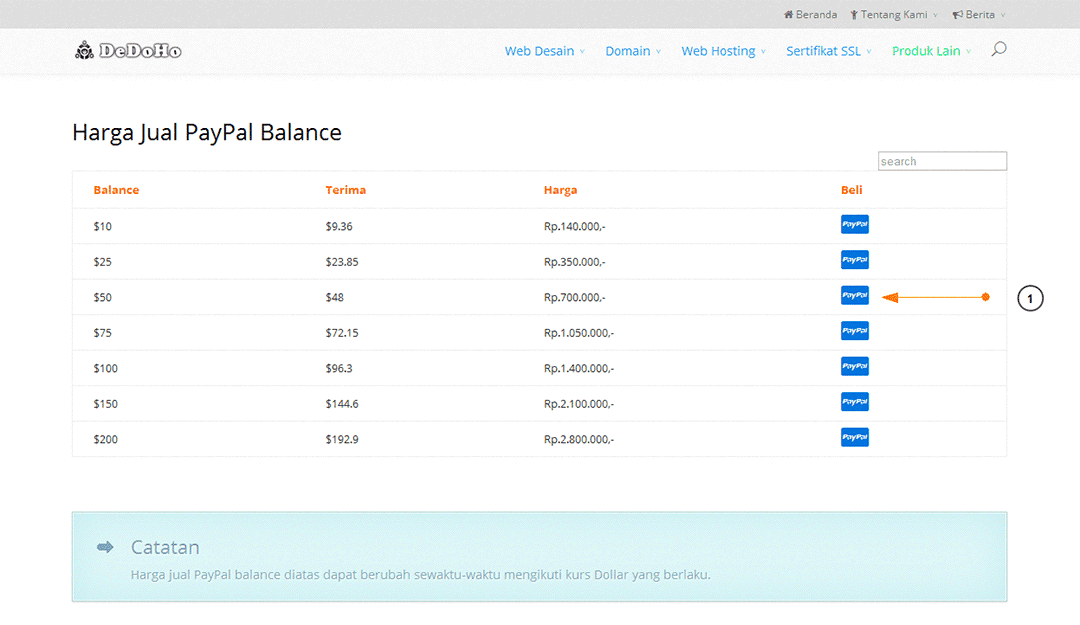Sort the table by Harga column header
Screen dimensions: 1080x625
pyautogui.click(x=560, y=190)
